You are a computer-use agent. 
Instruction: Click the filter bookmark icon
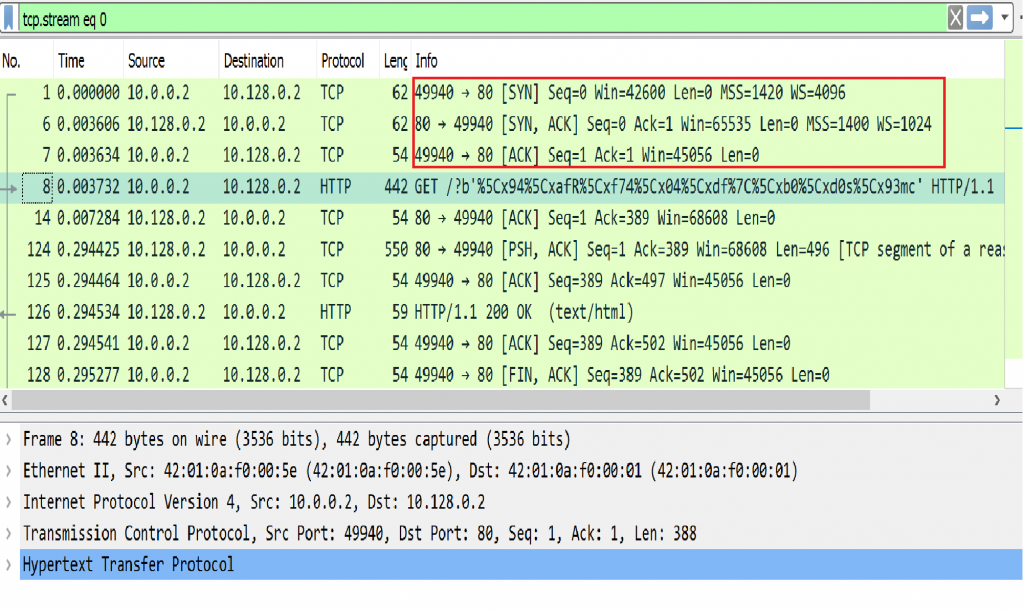click(8, 18)
